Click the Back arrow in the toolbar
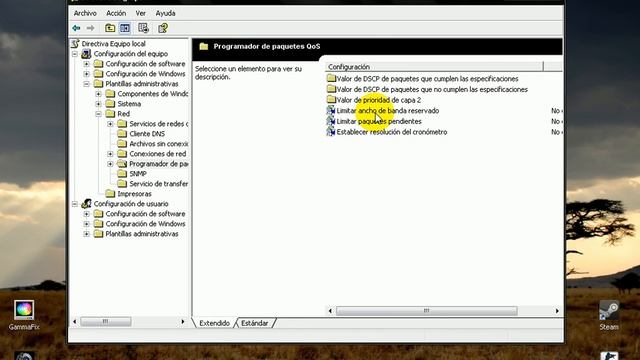Screen dimensions: 640x360 pos(76,28)
